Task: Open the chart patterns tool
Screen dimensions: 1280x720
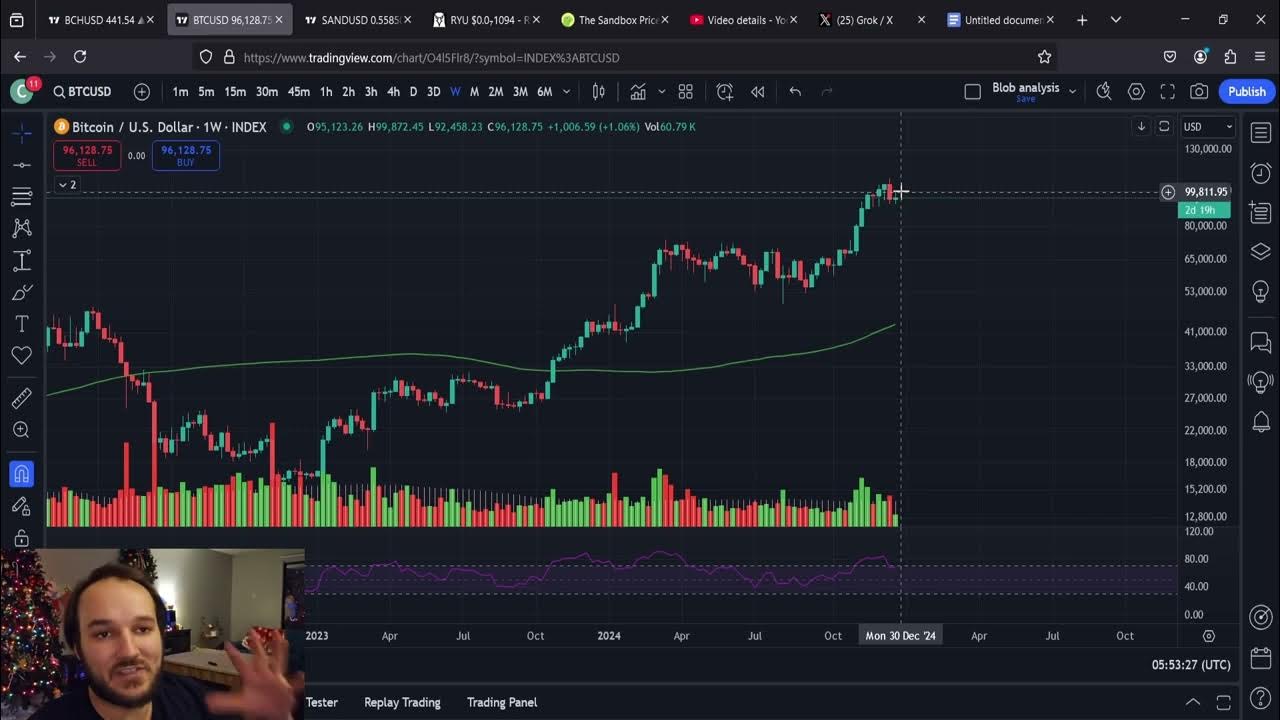Action: [21, 228]
